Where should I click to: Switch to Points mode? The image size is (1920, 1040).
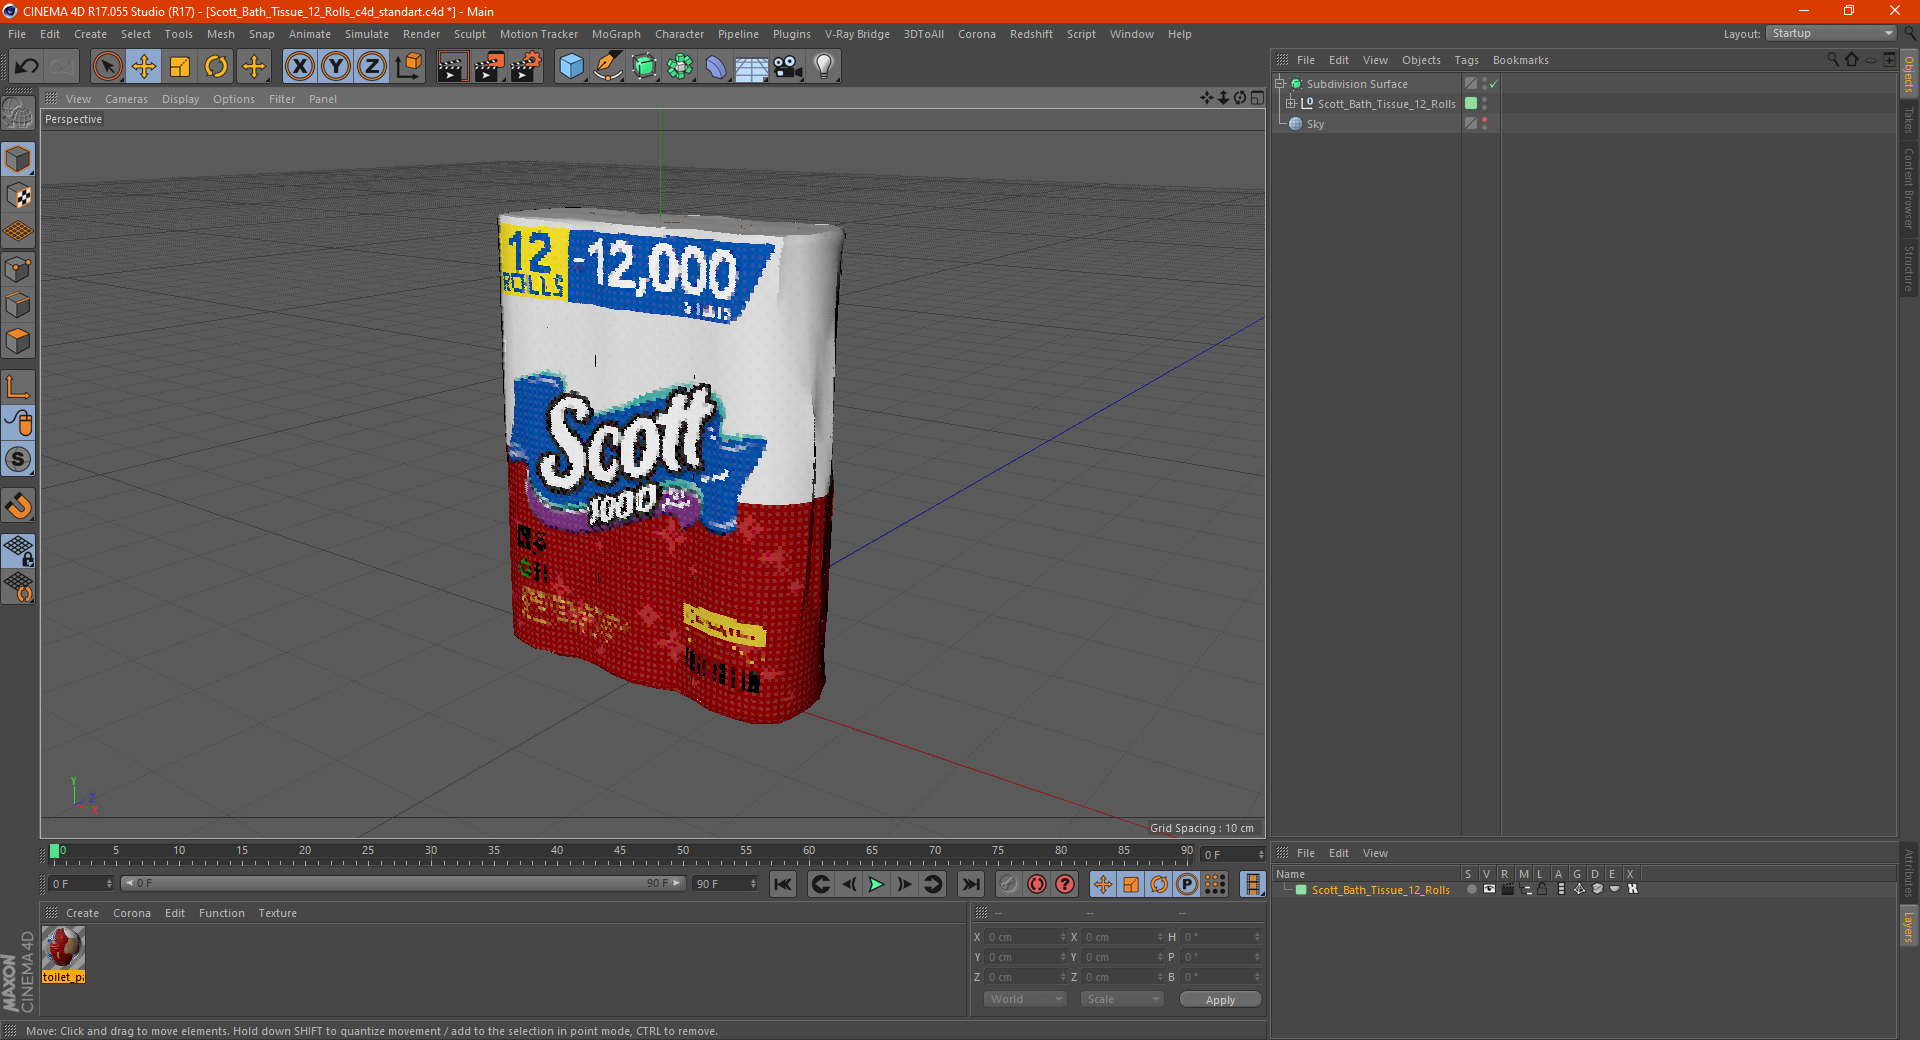[x=18, y=269]
